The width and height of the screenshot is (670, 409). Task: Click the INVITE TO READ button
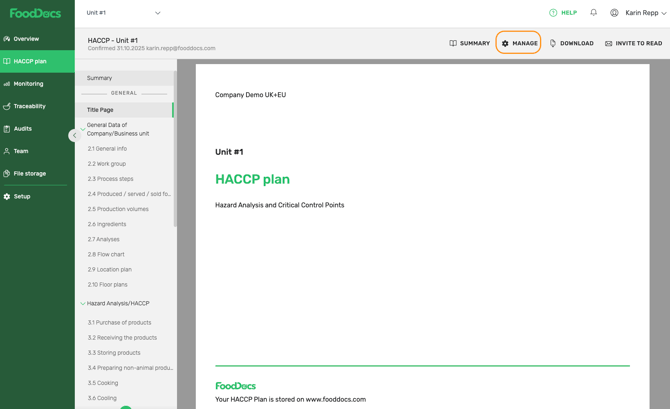point(634,43)
